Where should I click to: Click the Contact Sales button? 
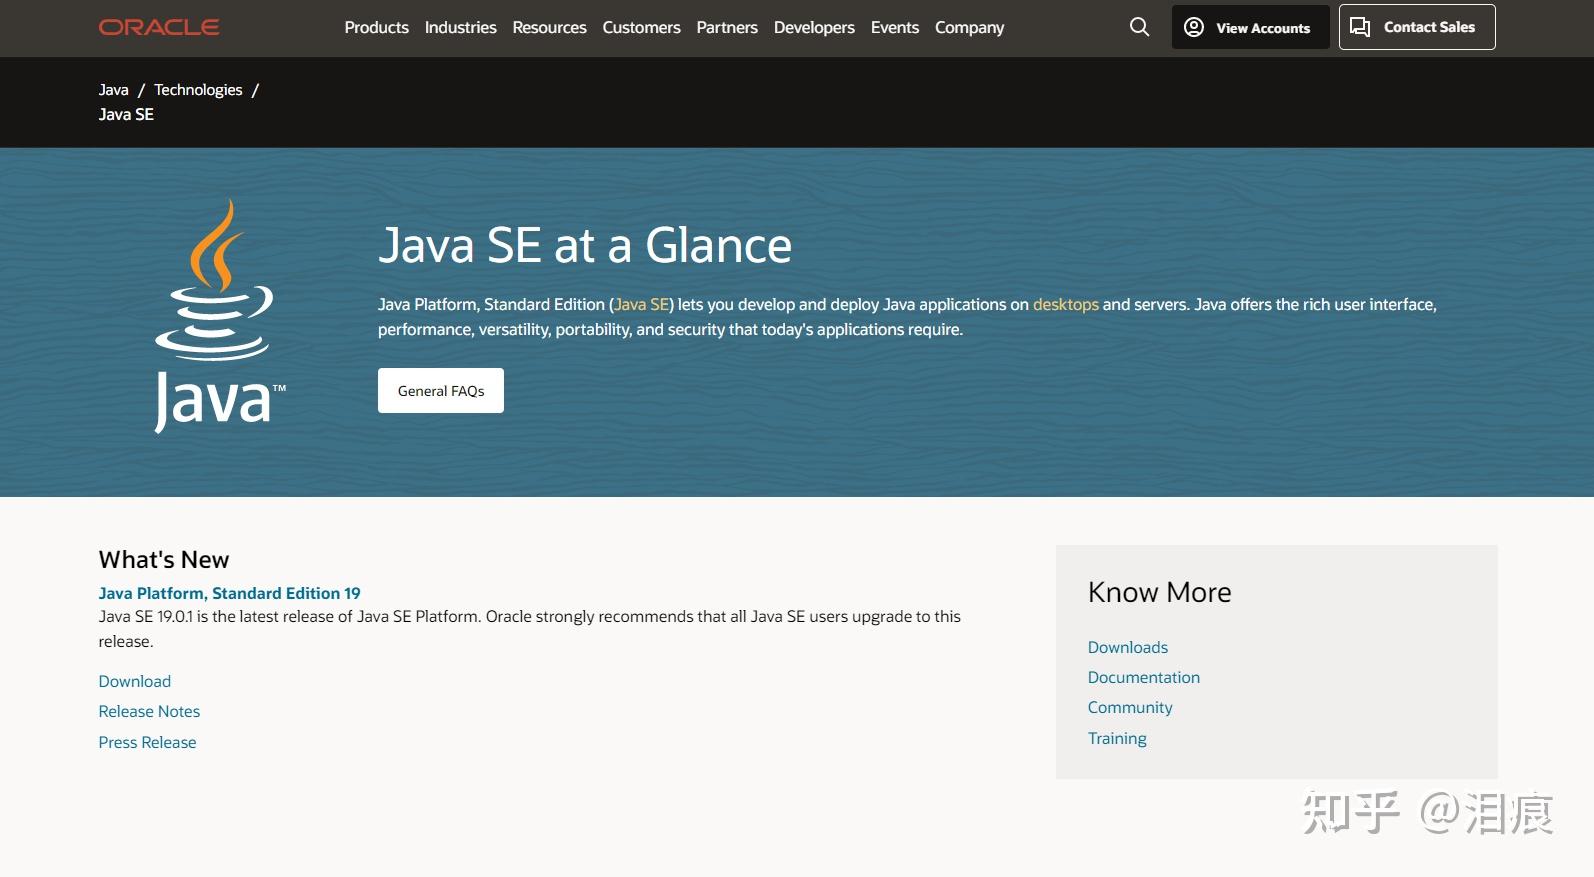click(1417, 27)
